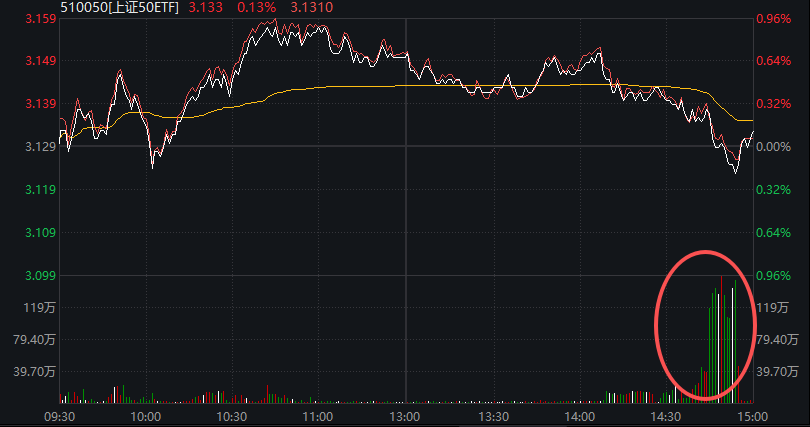The height and width of the screenshot is (427, 810).
Task: Select the 0.00% baseline label on right axis
Action: click(774, 147)
